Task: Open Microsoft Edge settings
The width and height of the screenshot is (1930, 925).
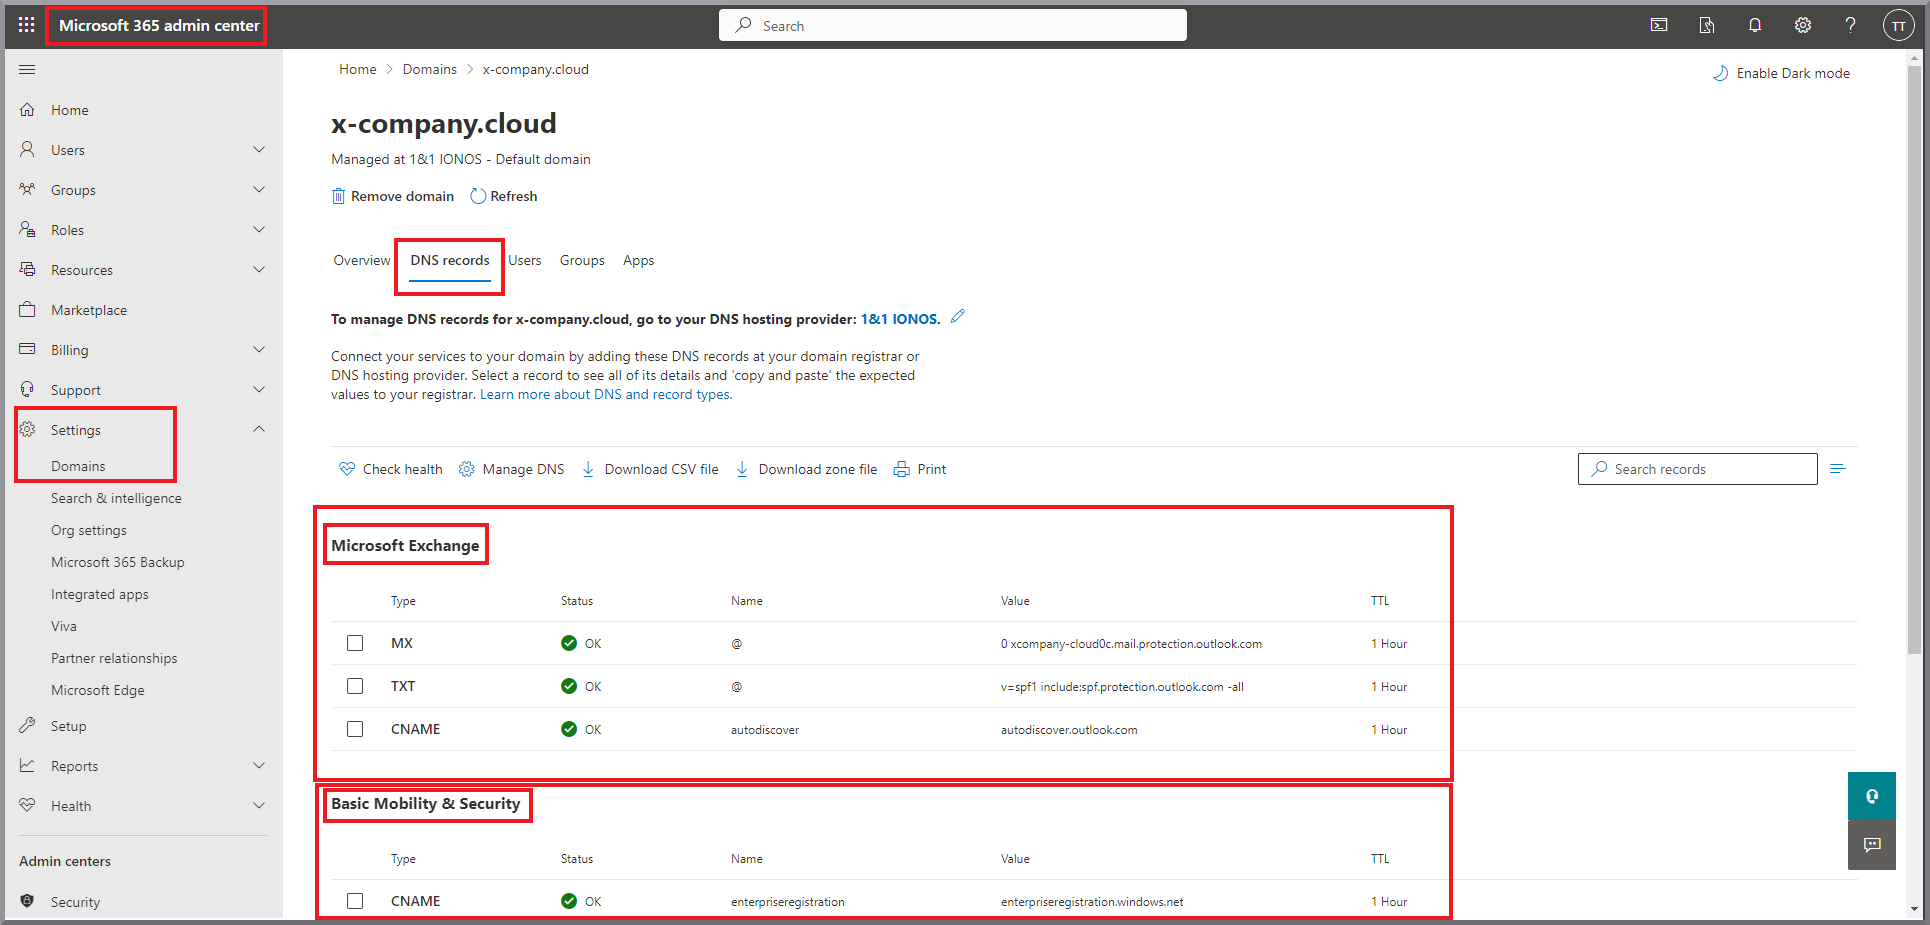Action: click(x=98, y=690)
